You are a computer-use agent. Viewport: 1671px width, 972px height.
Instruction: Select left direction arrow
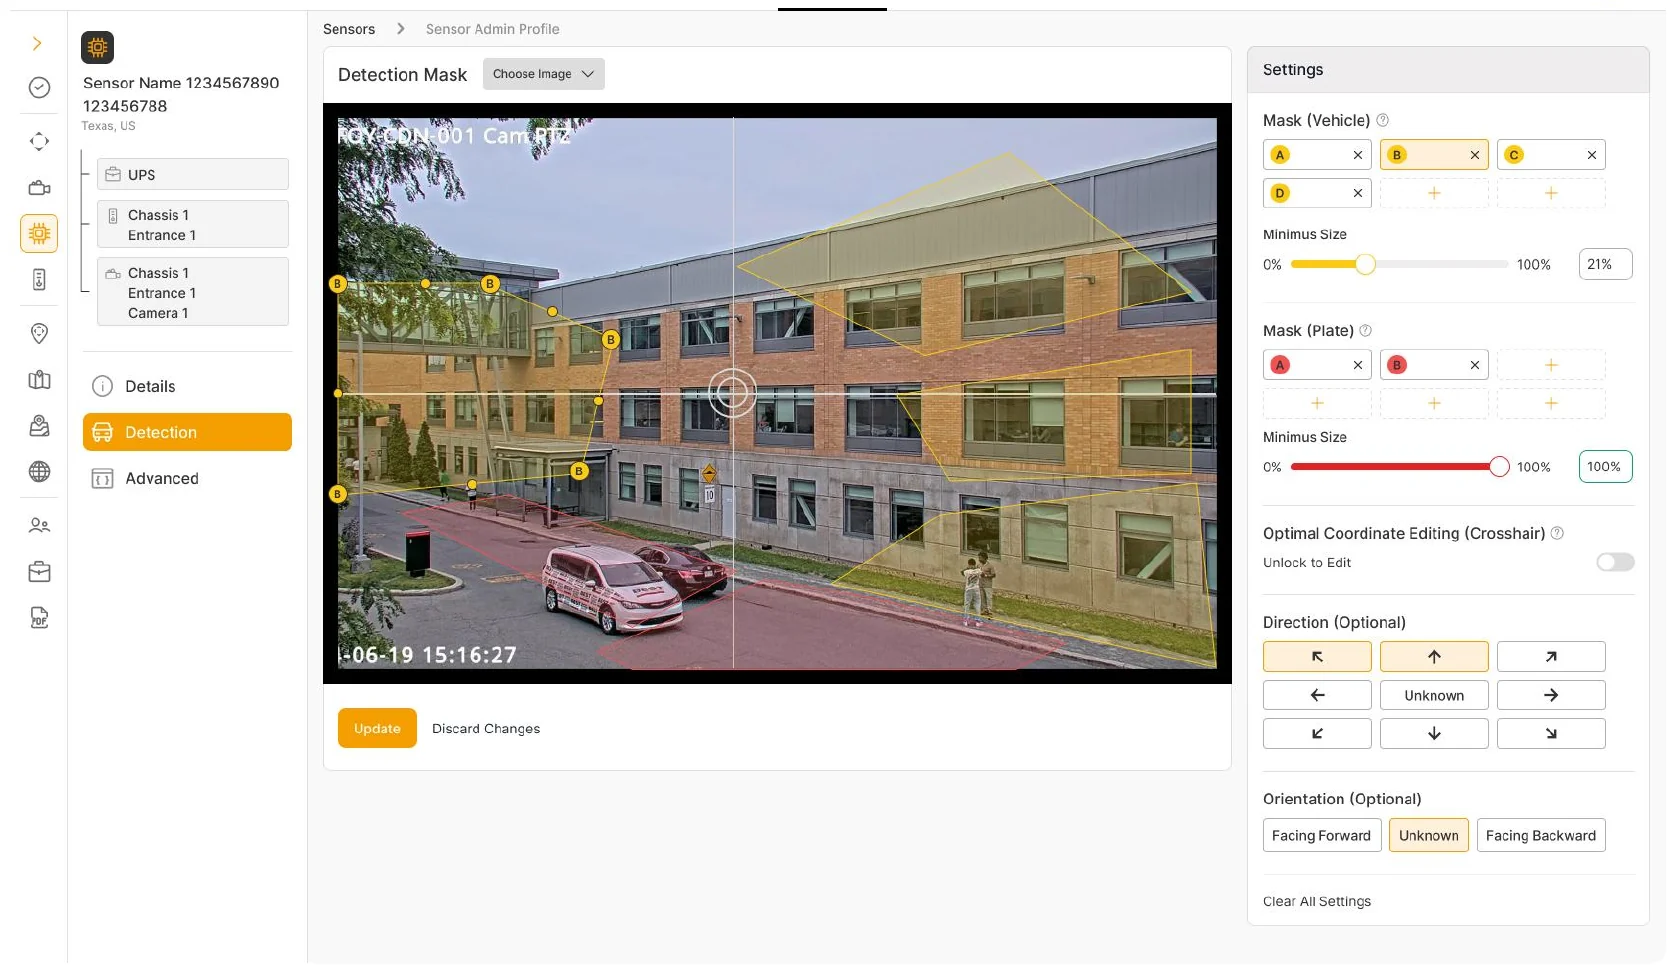1317,695
